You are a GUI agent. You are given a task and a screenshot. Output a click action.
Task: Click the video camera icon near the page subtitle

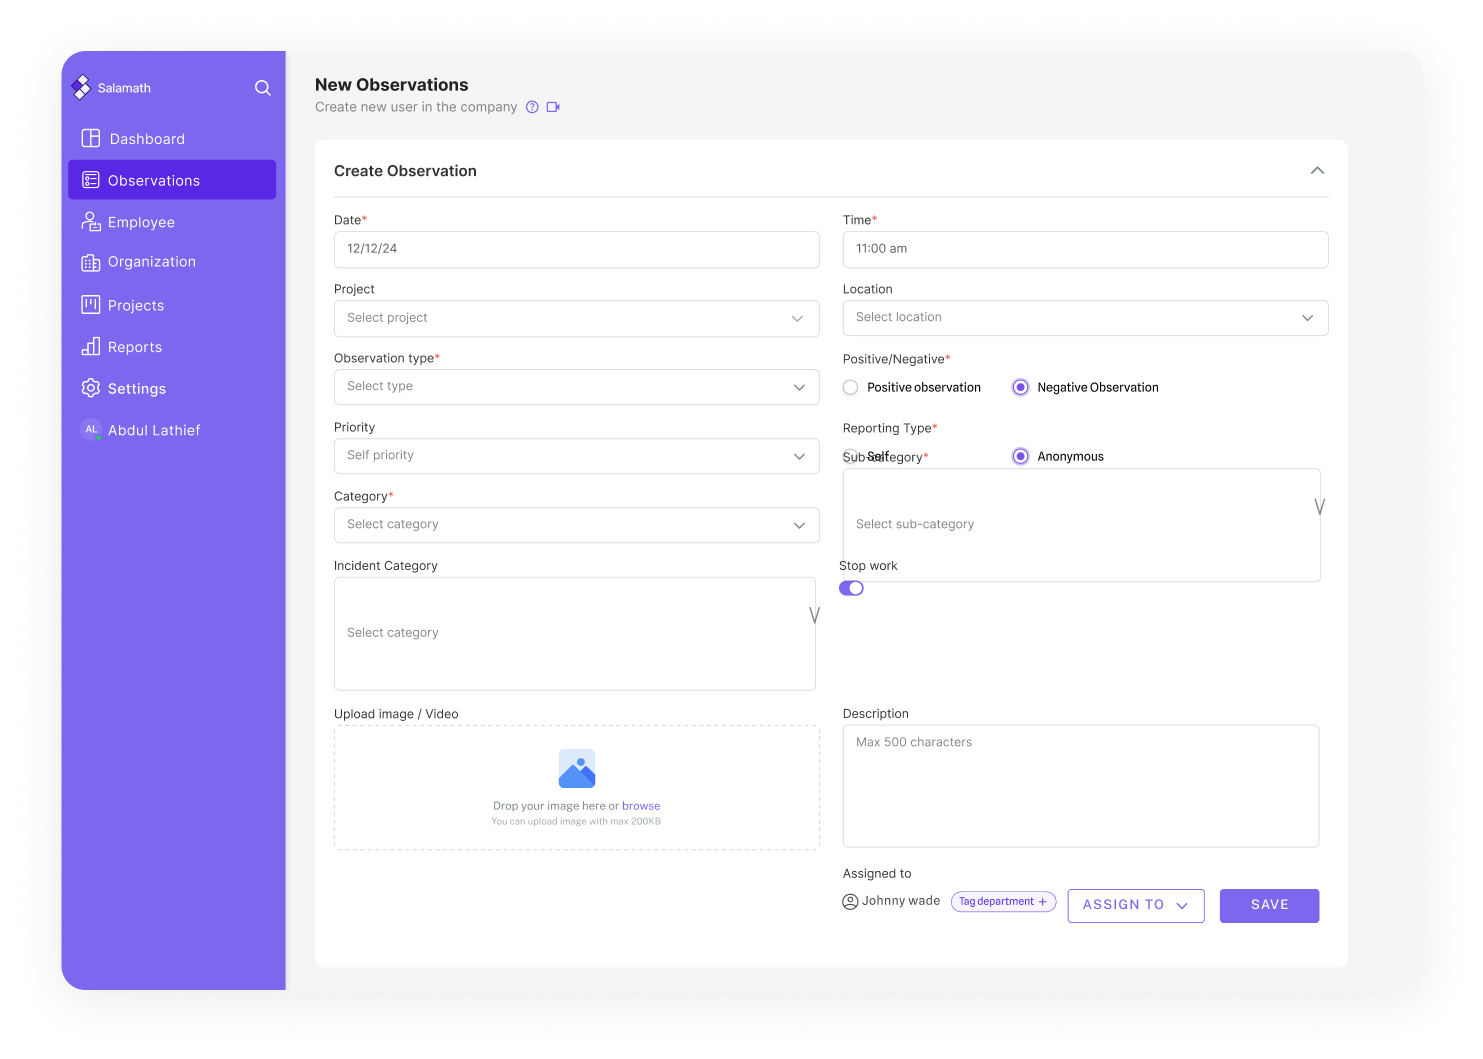point(551,106)
